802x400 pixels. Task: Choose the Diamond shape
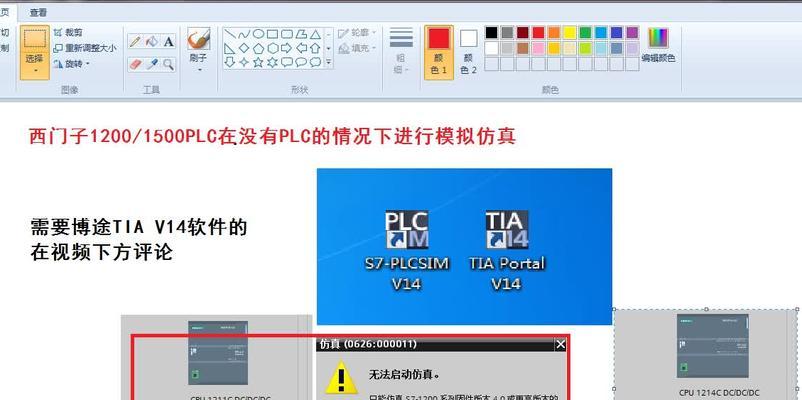pyautogui.click(x=244, y=48)
